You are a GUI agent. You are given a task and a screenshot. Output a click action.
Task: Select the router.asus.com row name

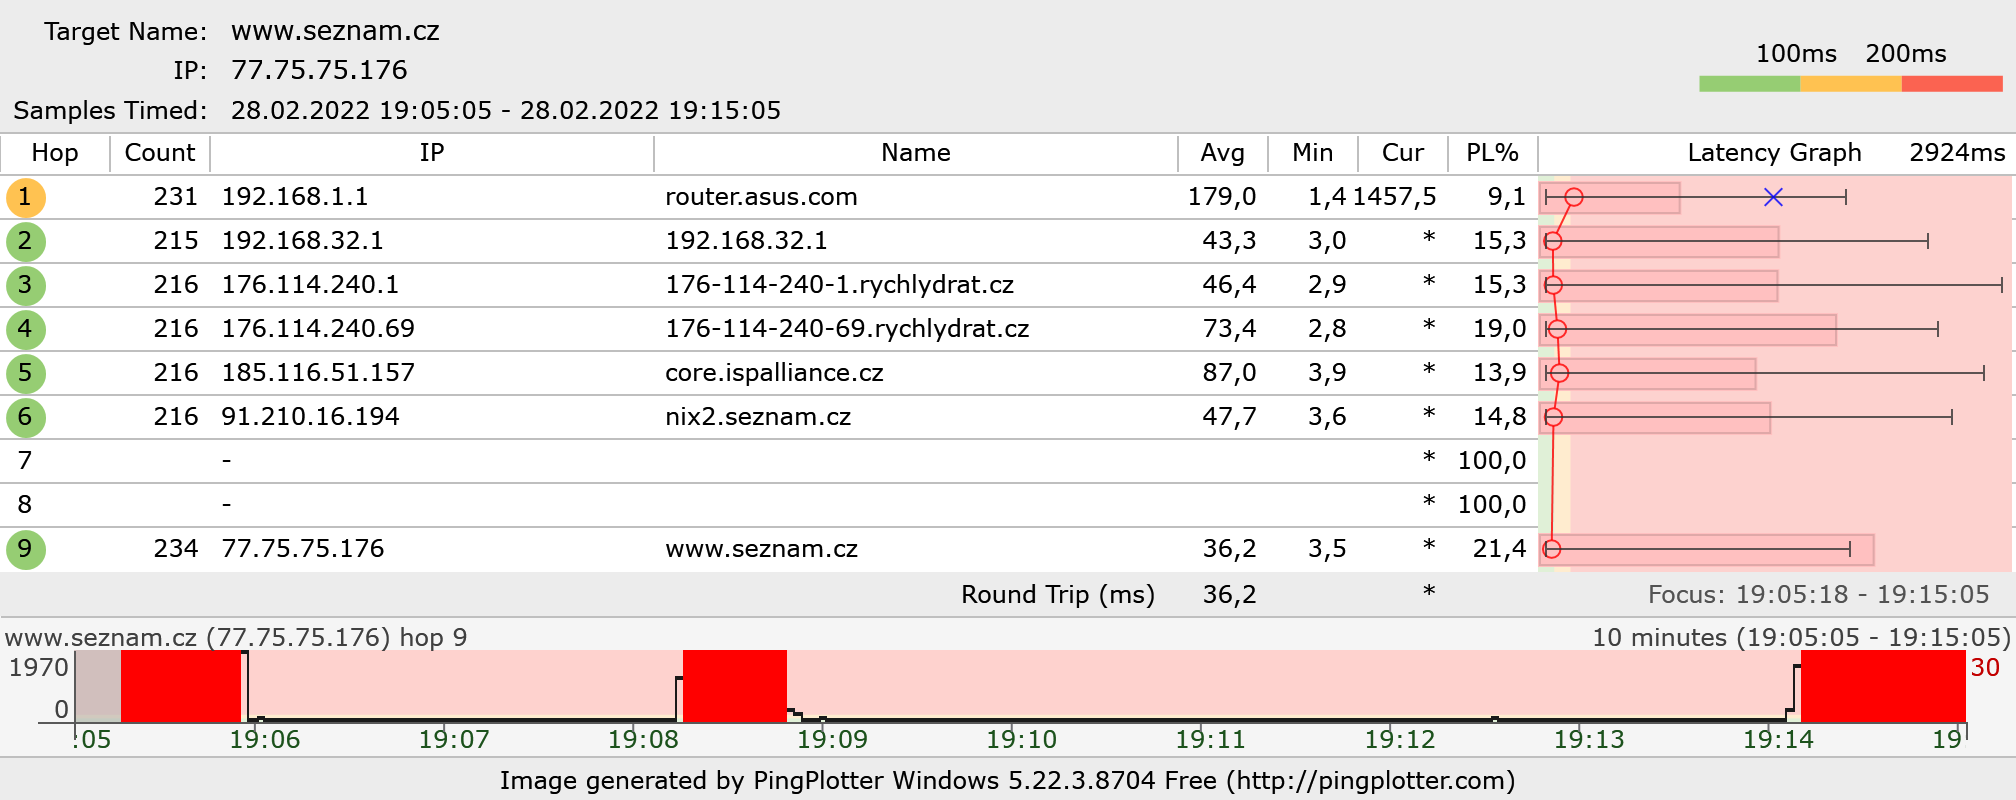point(761,197)
